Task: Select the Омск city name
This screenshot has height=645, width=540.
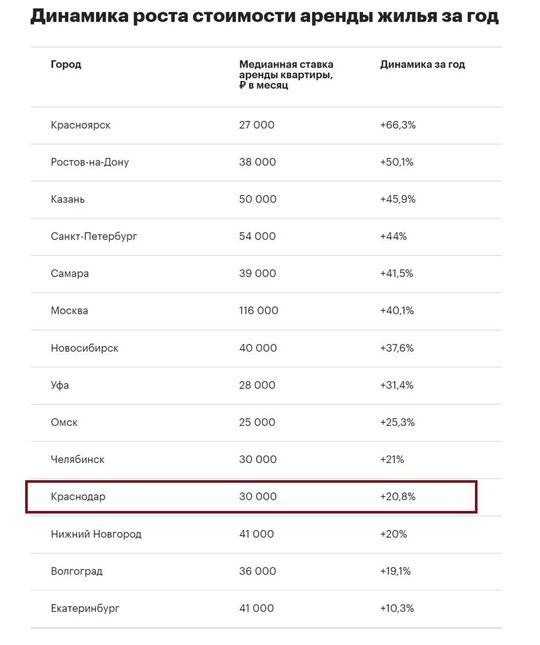Action: coord(64,422)
